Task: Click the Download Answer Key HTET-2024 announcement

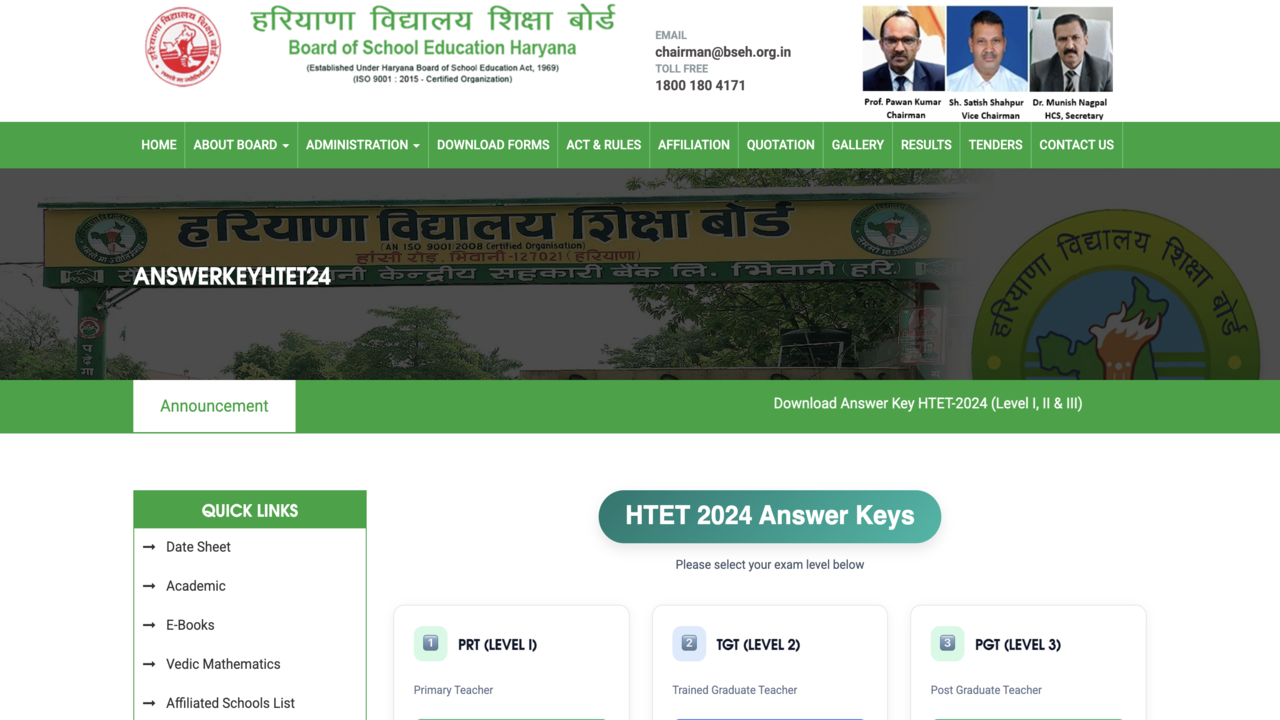Action: tap(927, 404)
